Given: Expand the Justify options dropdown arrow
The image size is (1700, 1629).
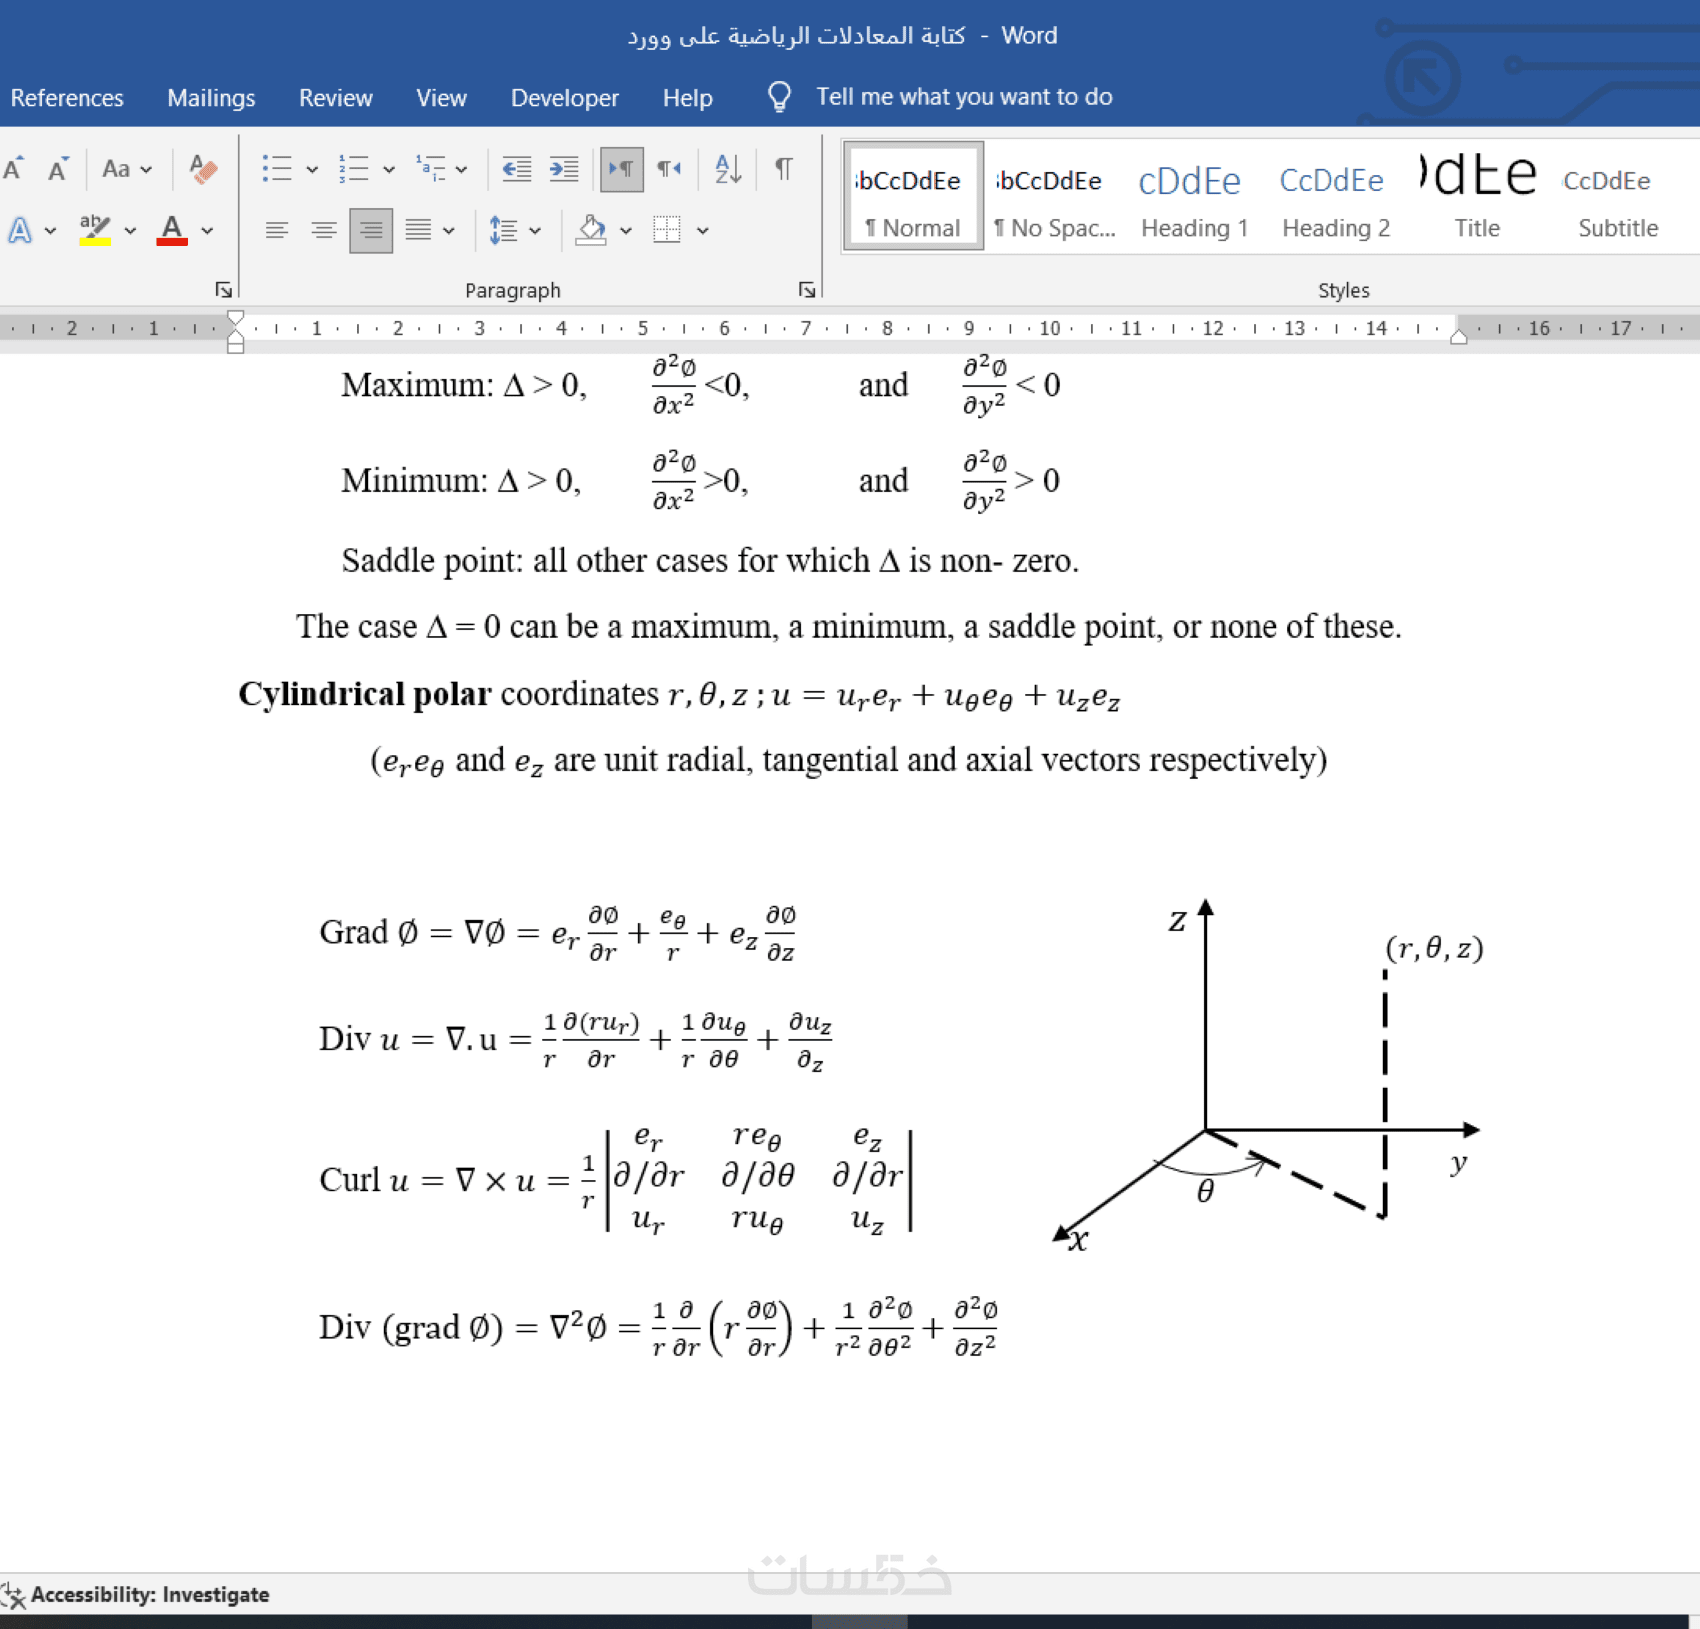Looking at the screenshot, I should 449,231.
